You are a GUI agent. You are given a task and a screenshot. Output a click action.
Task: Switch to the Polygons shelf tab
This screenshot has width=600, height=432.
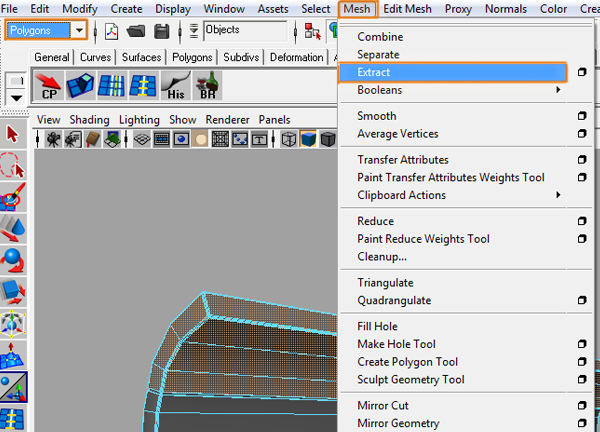click(192, 57)
